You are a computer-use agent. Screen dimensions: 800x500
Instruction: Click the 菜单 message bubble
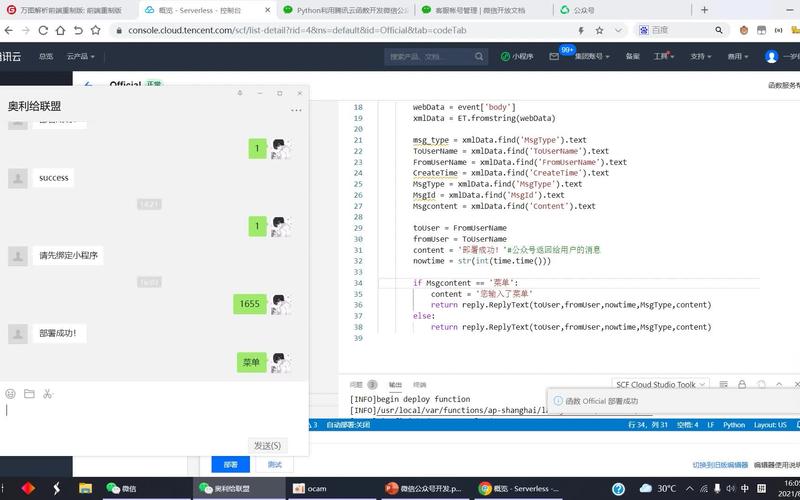tap(252, 363)
